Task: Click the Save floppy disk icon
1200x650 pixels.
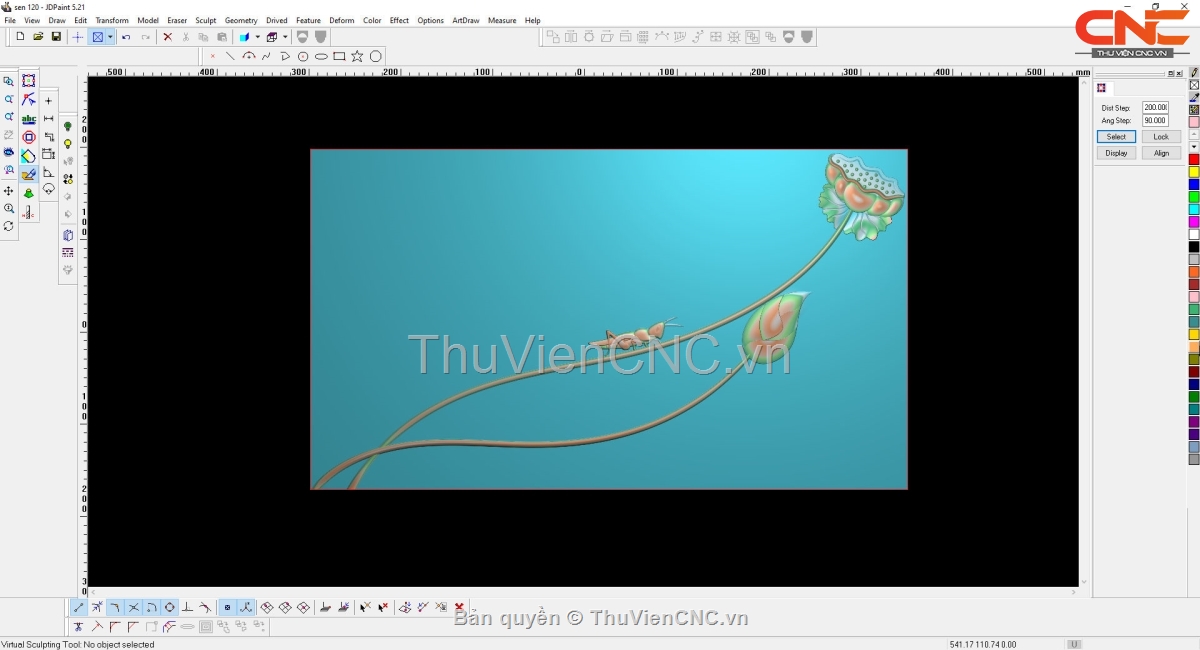Action: coord(56,37)
